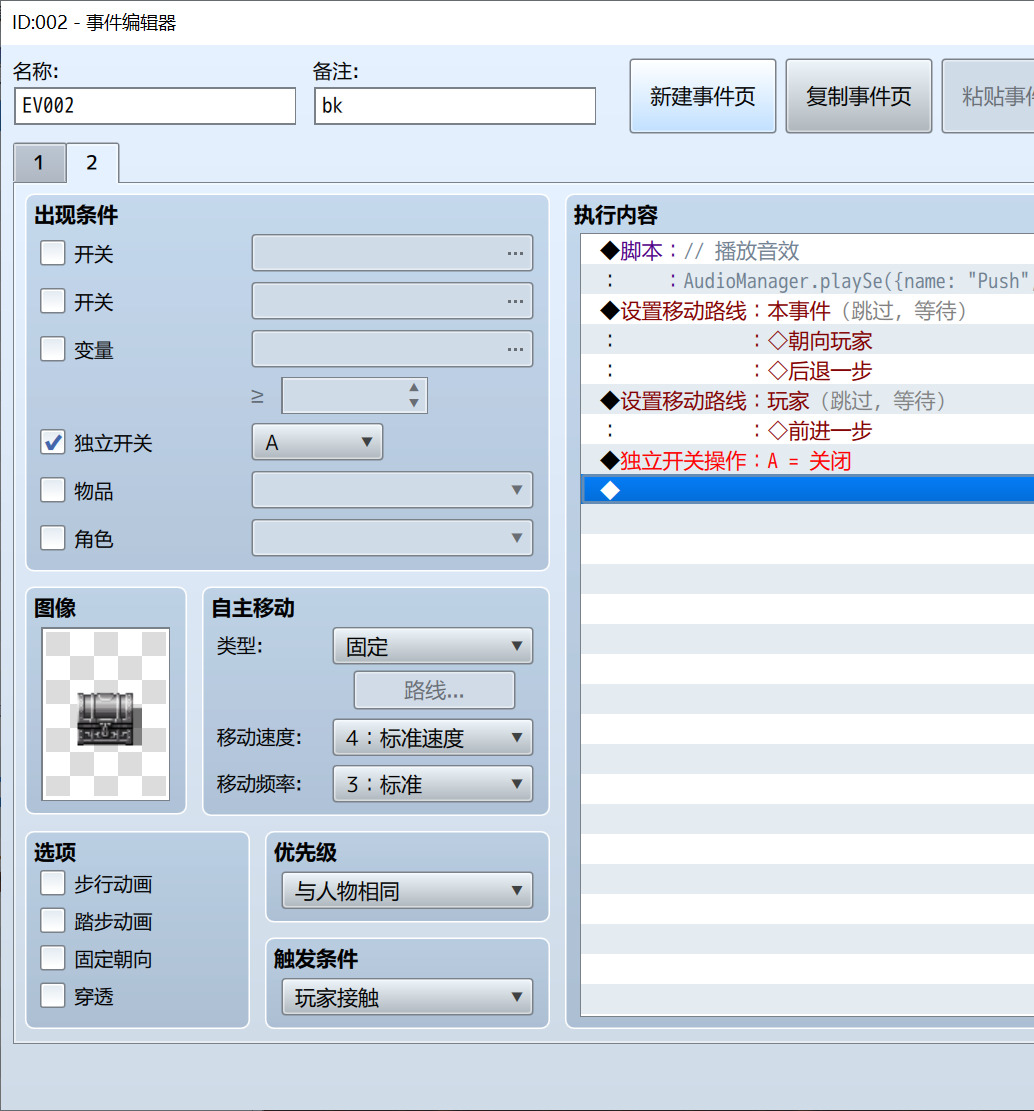Select 设置移动路线：本事件 command
This screenshot has height=1111, width=1034.
(x=807, y=311)
